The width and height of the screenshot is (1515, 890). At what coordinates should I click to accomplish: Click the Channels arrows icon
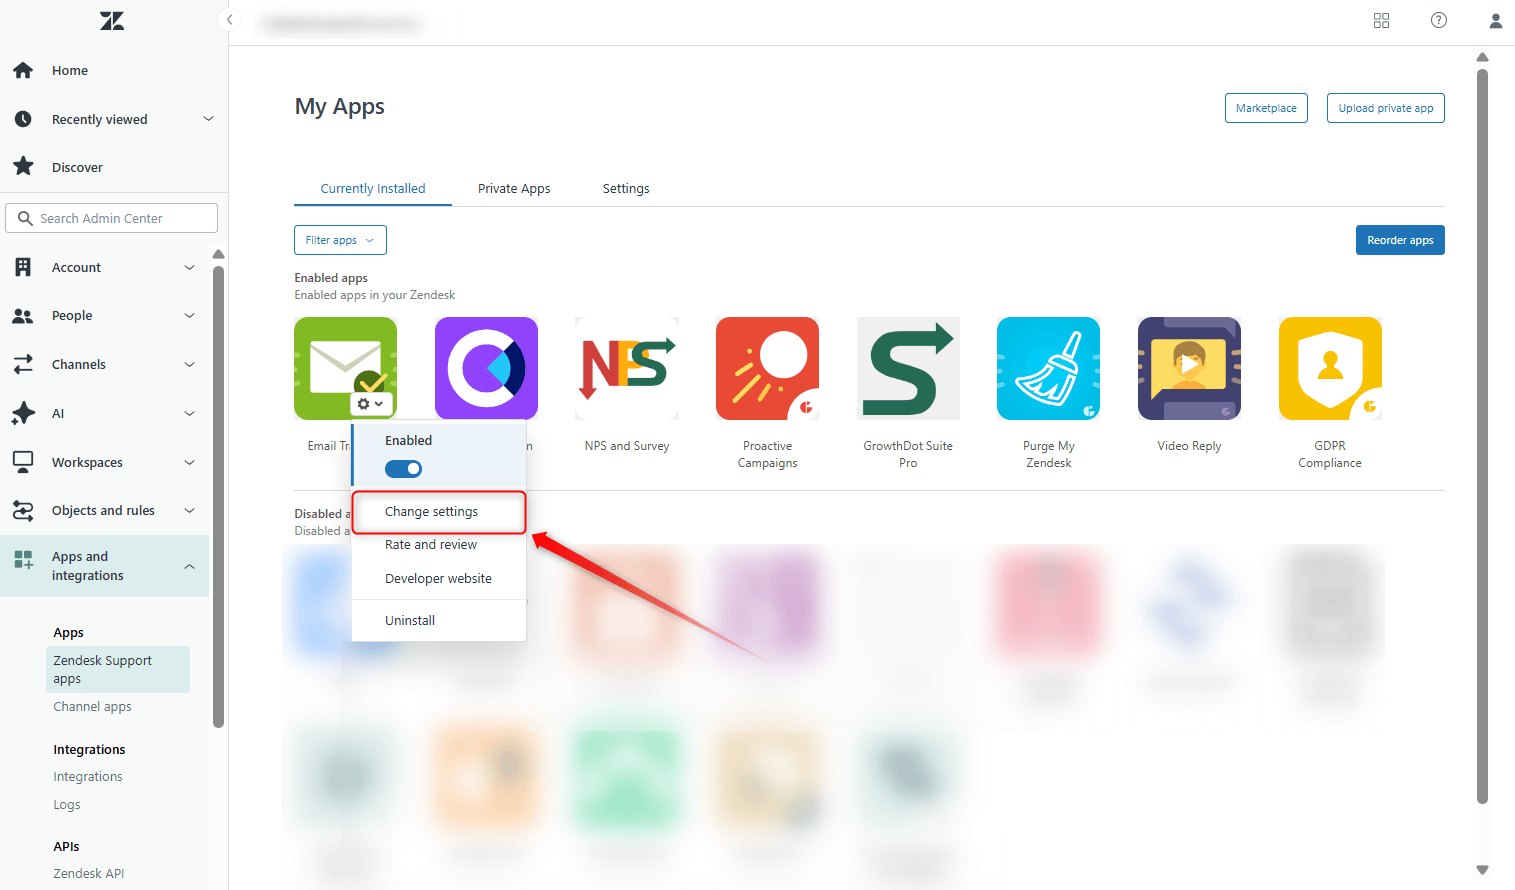click(x=23, y=364)
